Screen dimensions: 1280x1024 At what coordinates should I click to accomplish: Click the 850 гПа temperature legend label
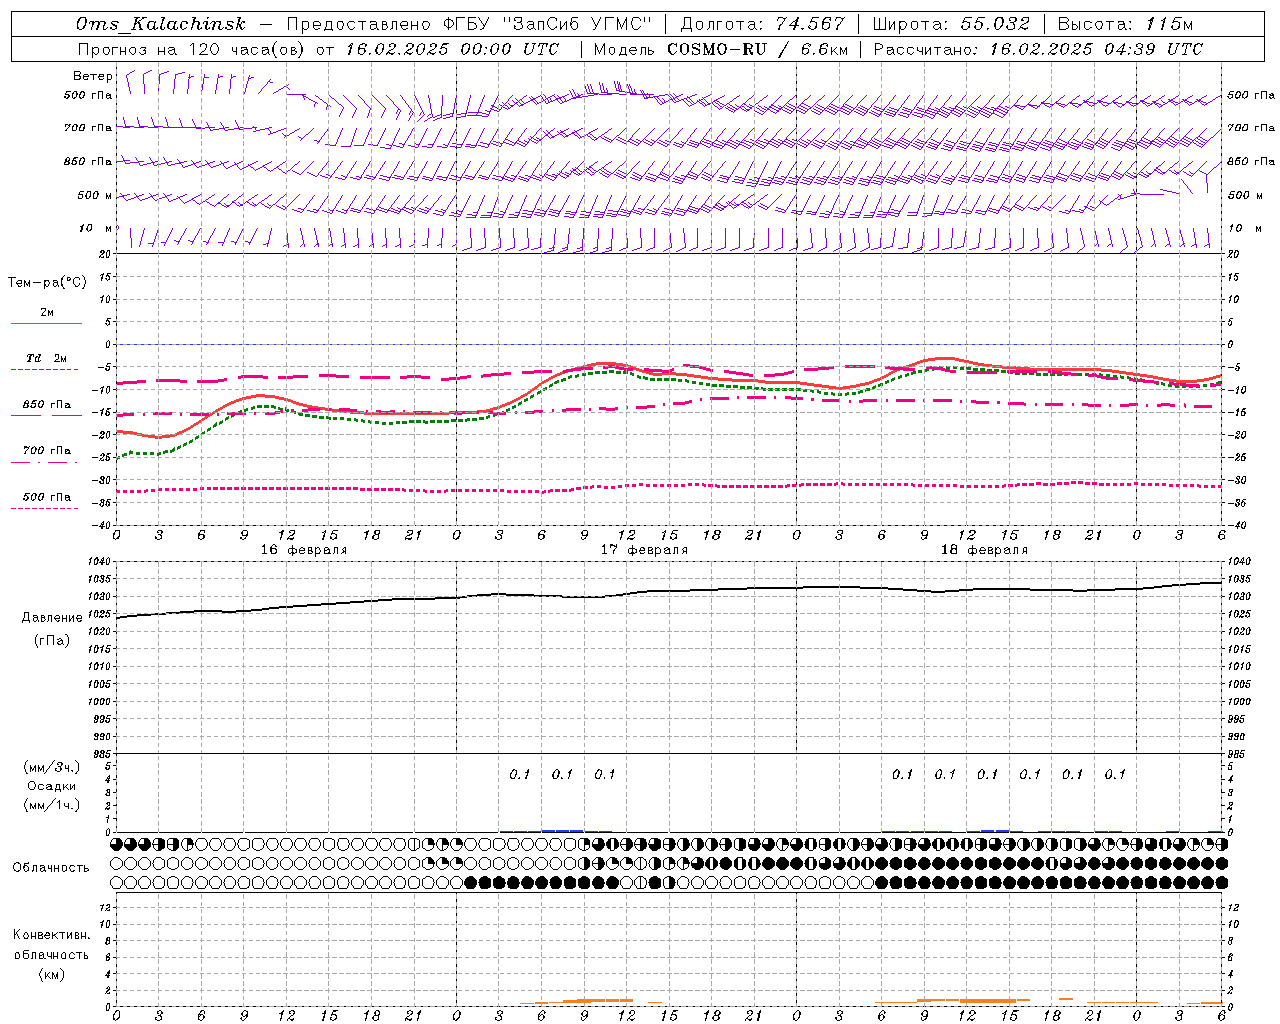click(47, 405)
